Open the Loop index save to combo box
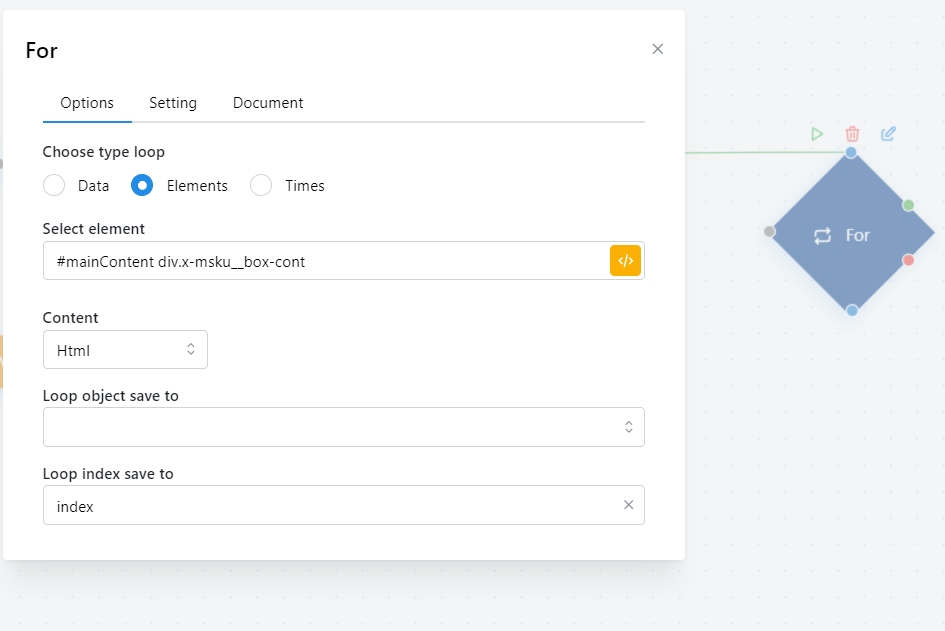 point(330,506)
